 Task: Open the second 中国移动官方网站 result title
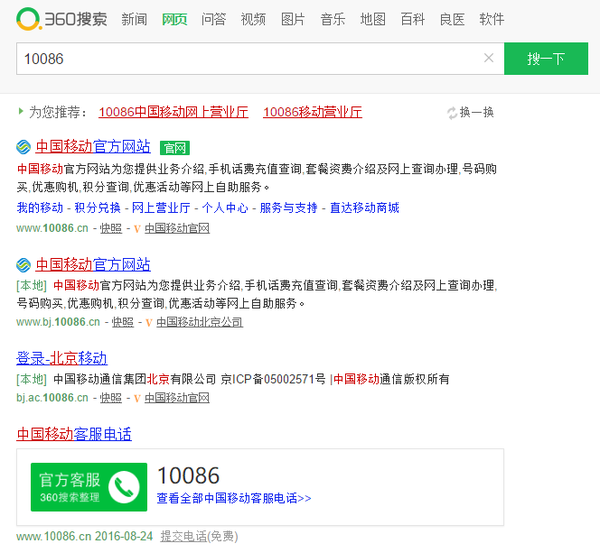click(93, 264)
